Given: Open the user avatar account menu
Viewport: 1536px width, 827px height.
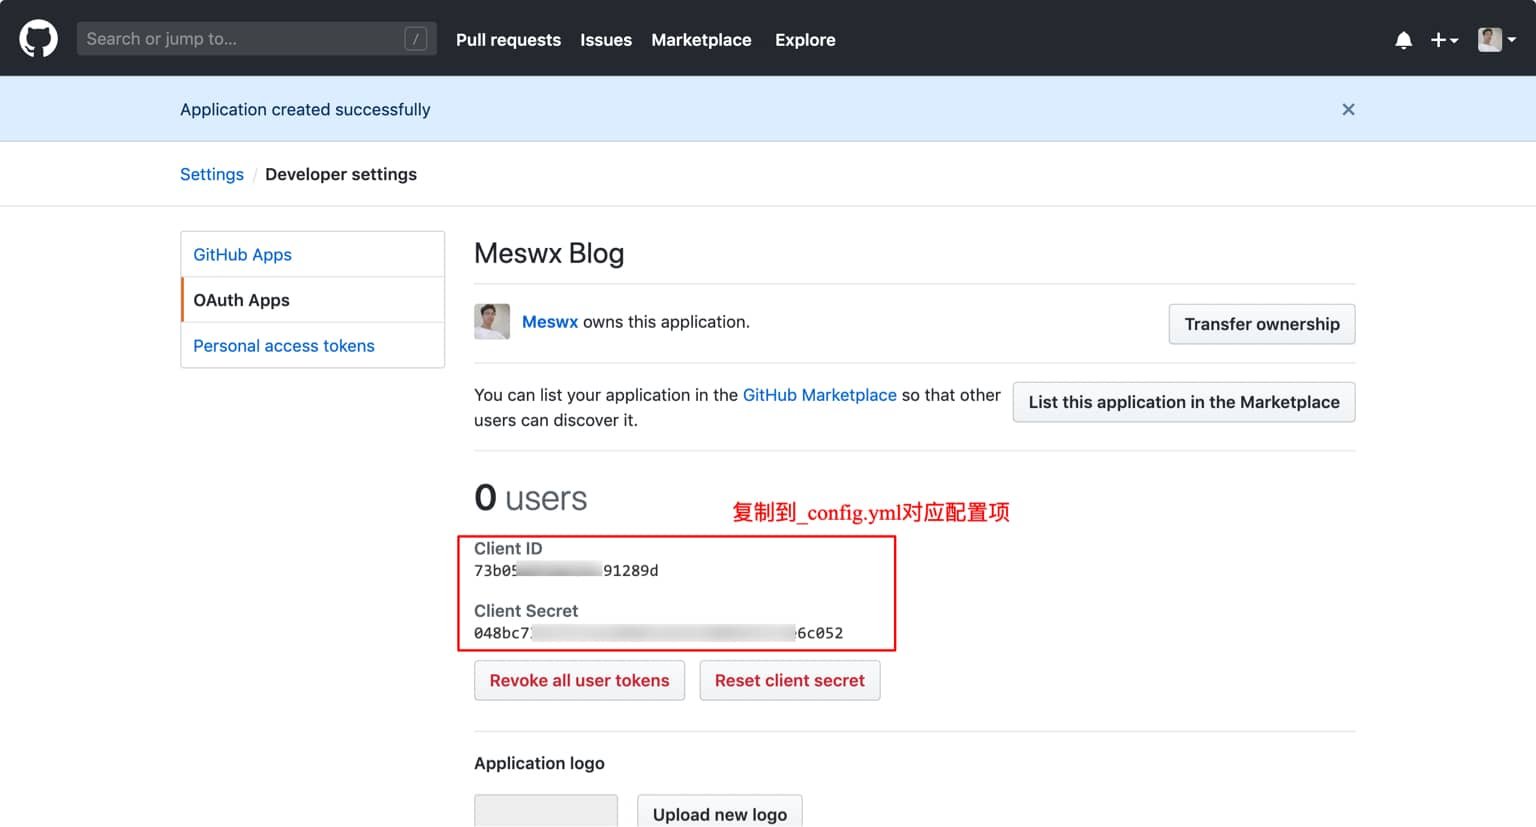Looking at the screenshot, I should [1497, 40].
